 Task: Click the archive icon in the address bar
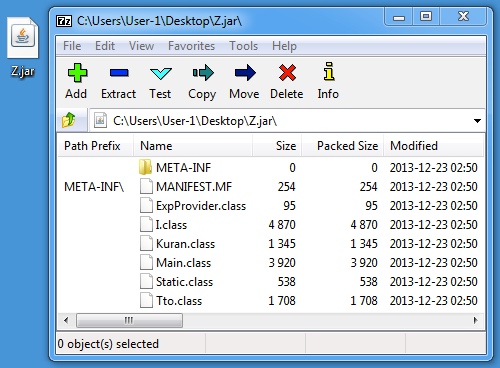pyautogui.click(x=100, y=120)
